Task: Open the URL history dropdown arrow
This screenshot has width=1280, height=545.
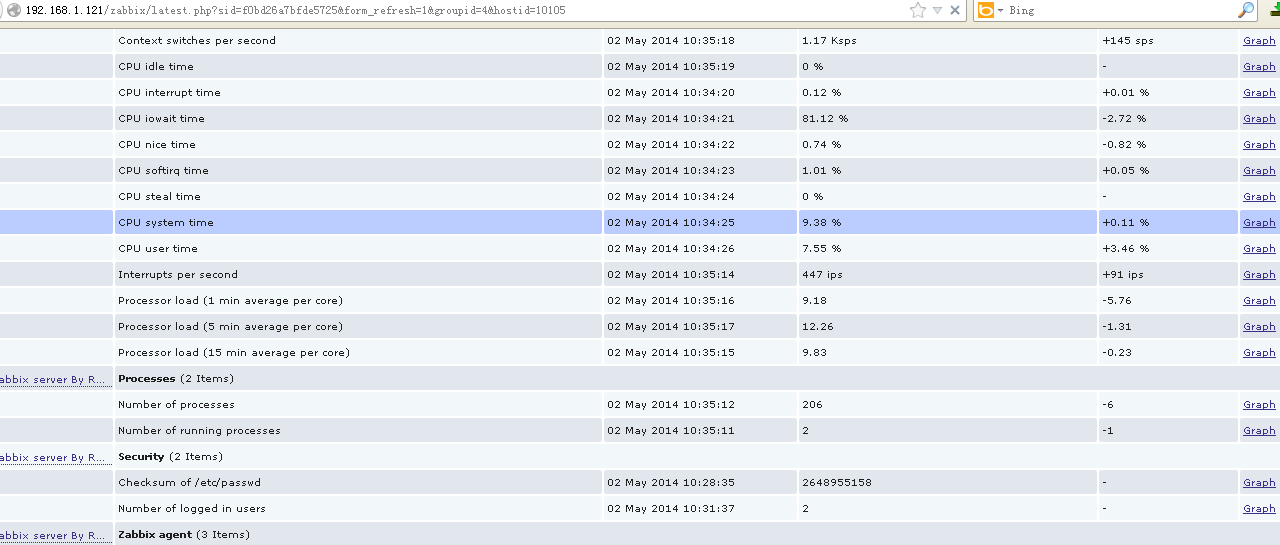Action: [937, 10]
